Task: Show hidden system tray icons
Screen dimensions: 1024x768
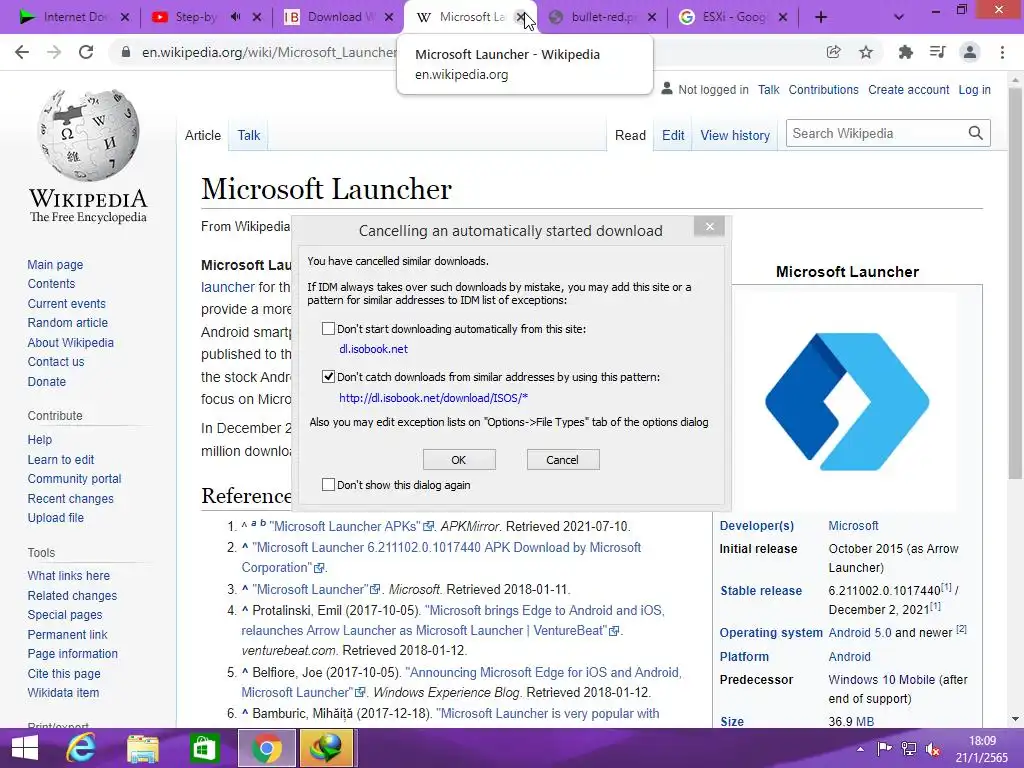Action: tap(860, 749)
